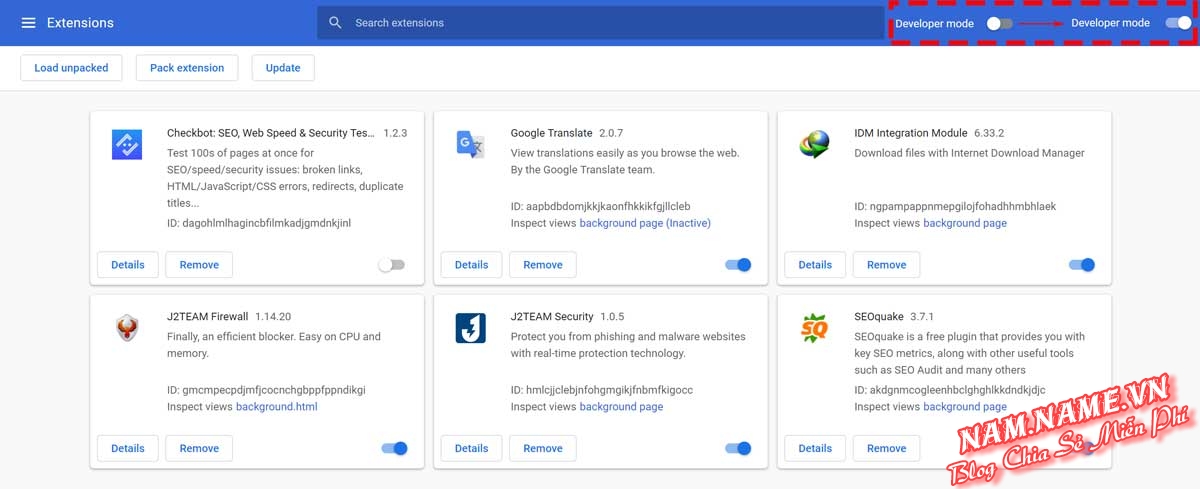Image resolution: width=1200 pixels, height=489 pixels.
Task: Click the IDM version 6.33.2 text
Action: click(x=989, y=133)
